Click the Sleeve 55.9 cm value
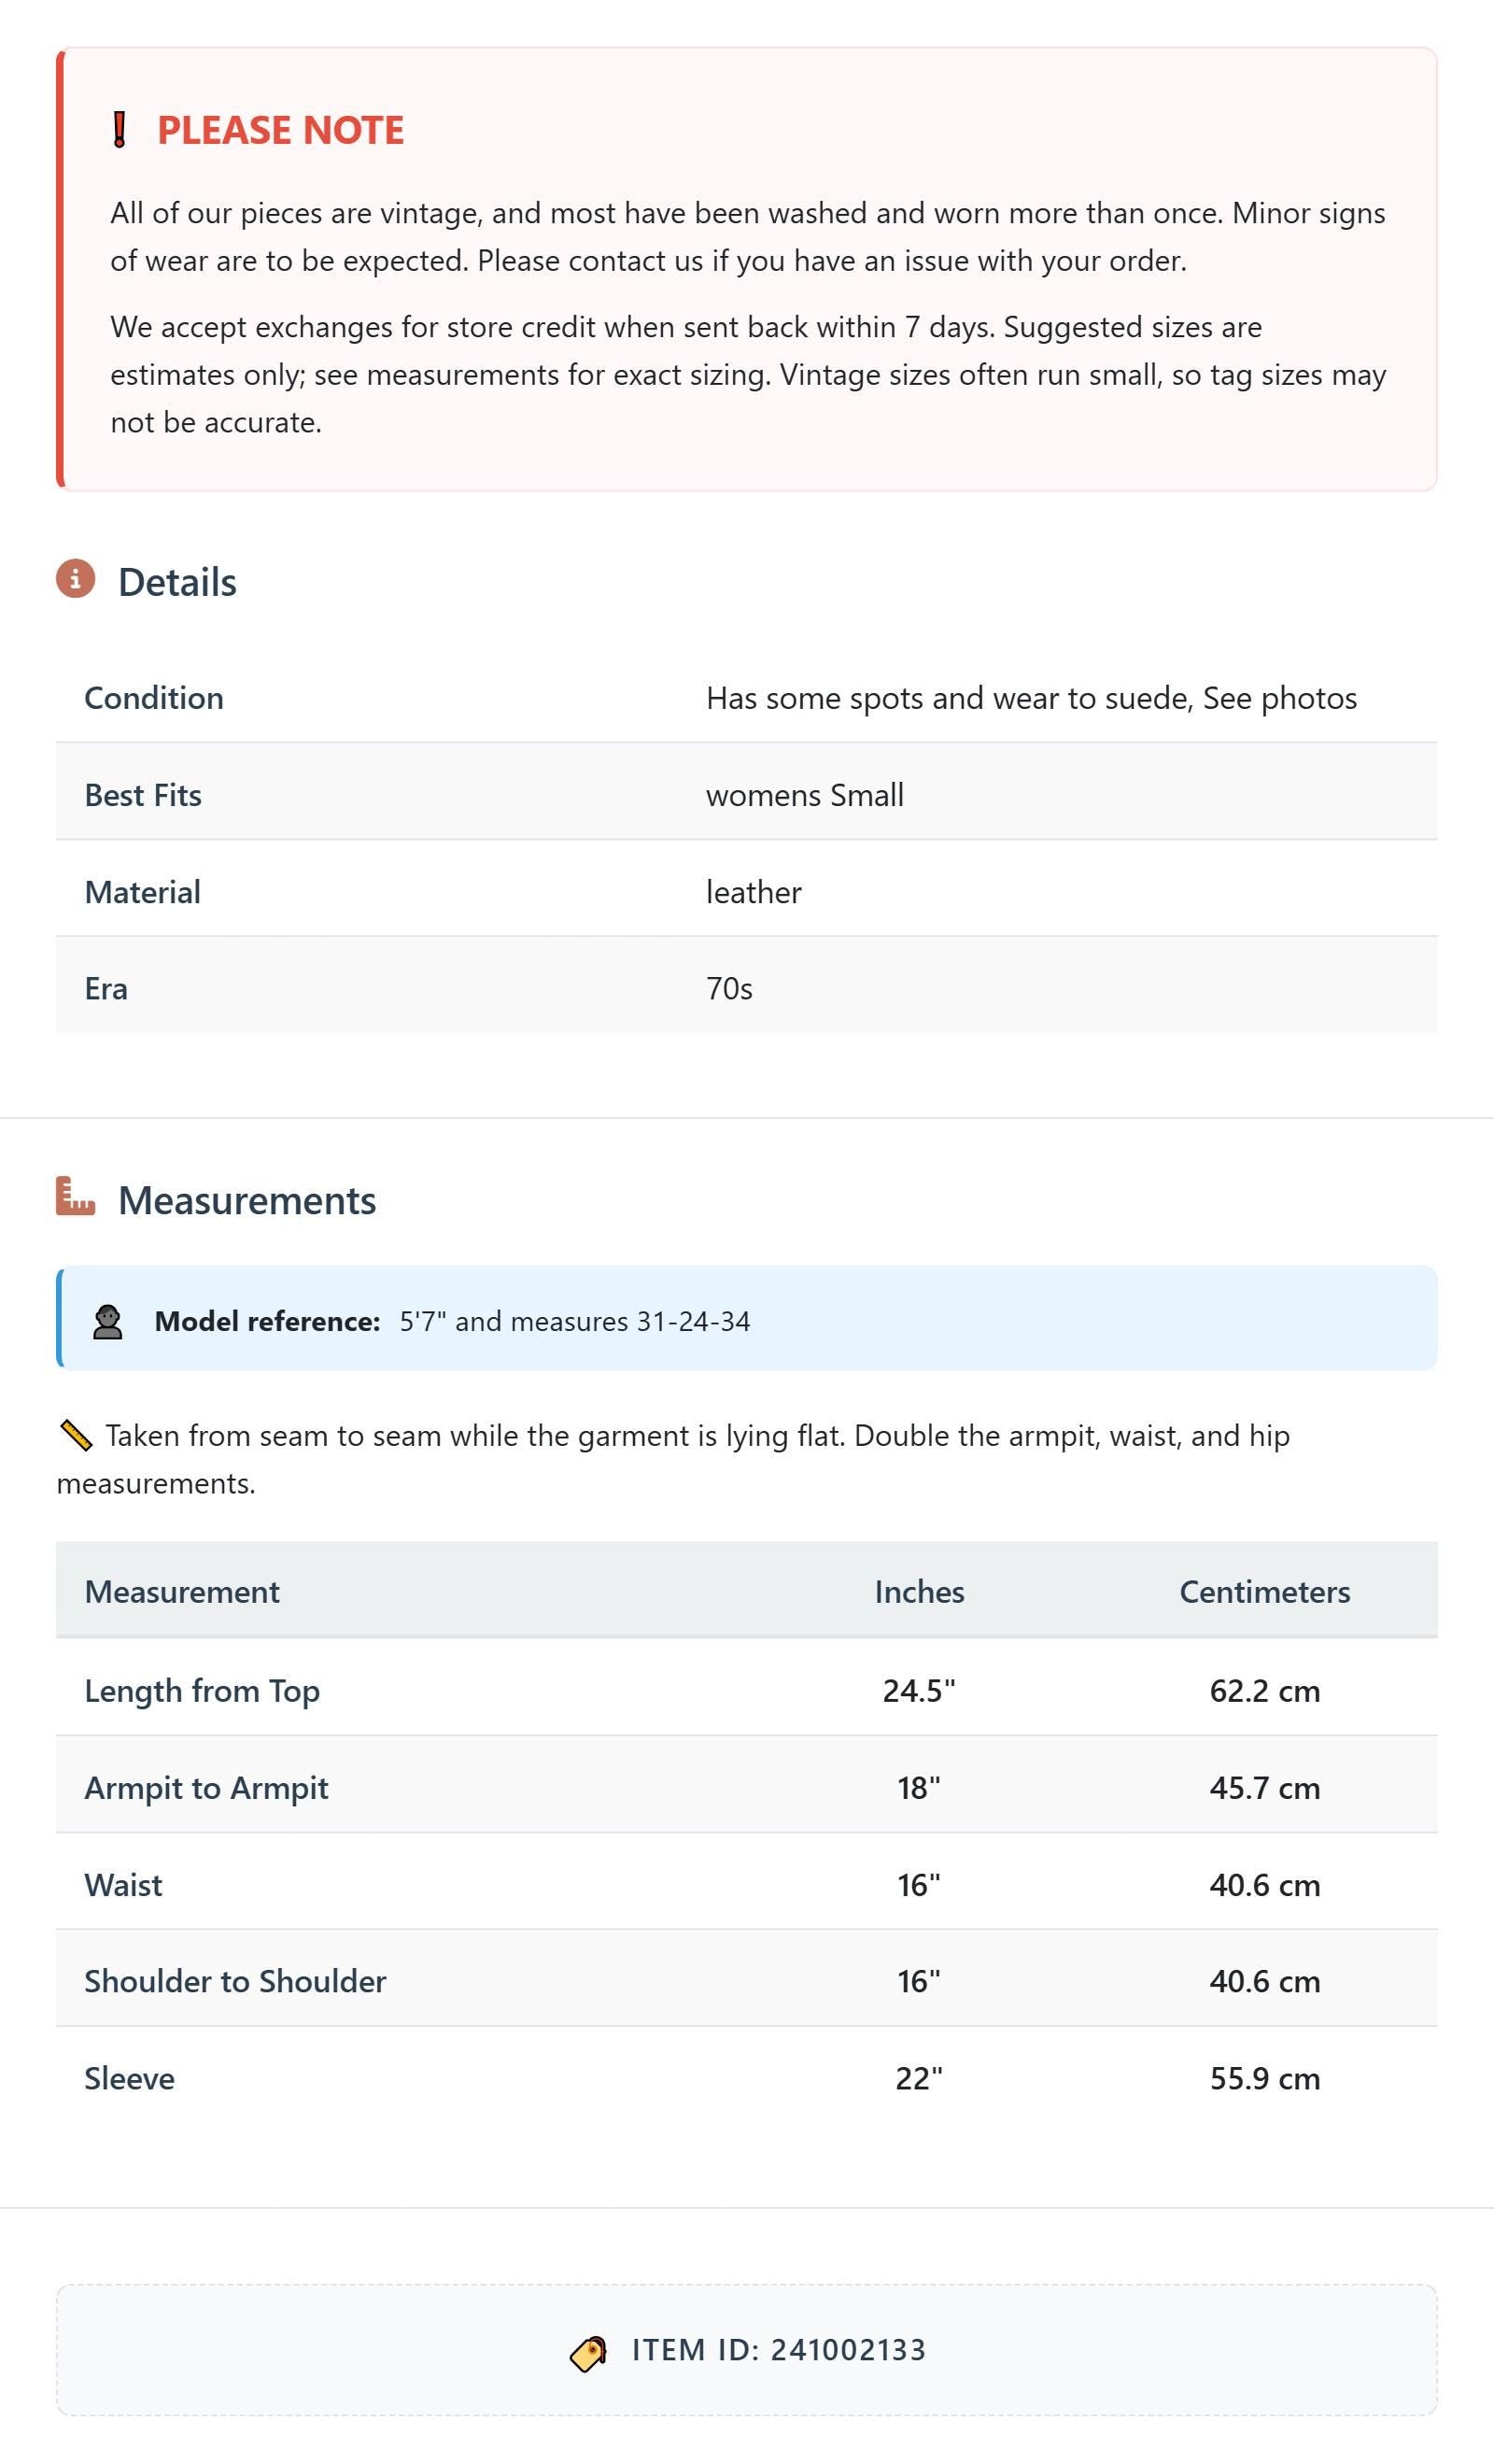 click(x=1264, y=2079)
